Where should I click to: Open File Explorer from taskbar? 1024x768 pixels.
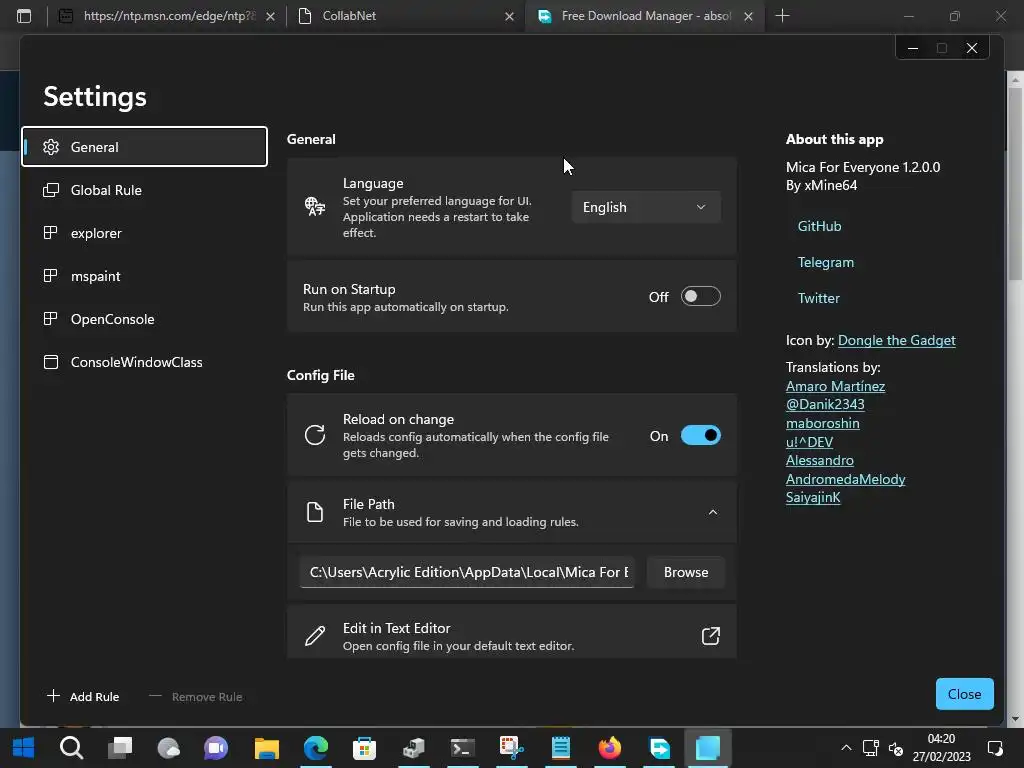coord(266,748)
